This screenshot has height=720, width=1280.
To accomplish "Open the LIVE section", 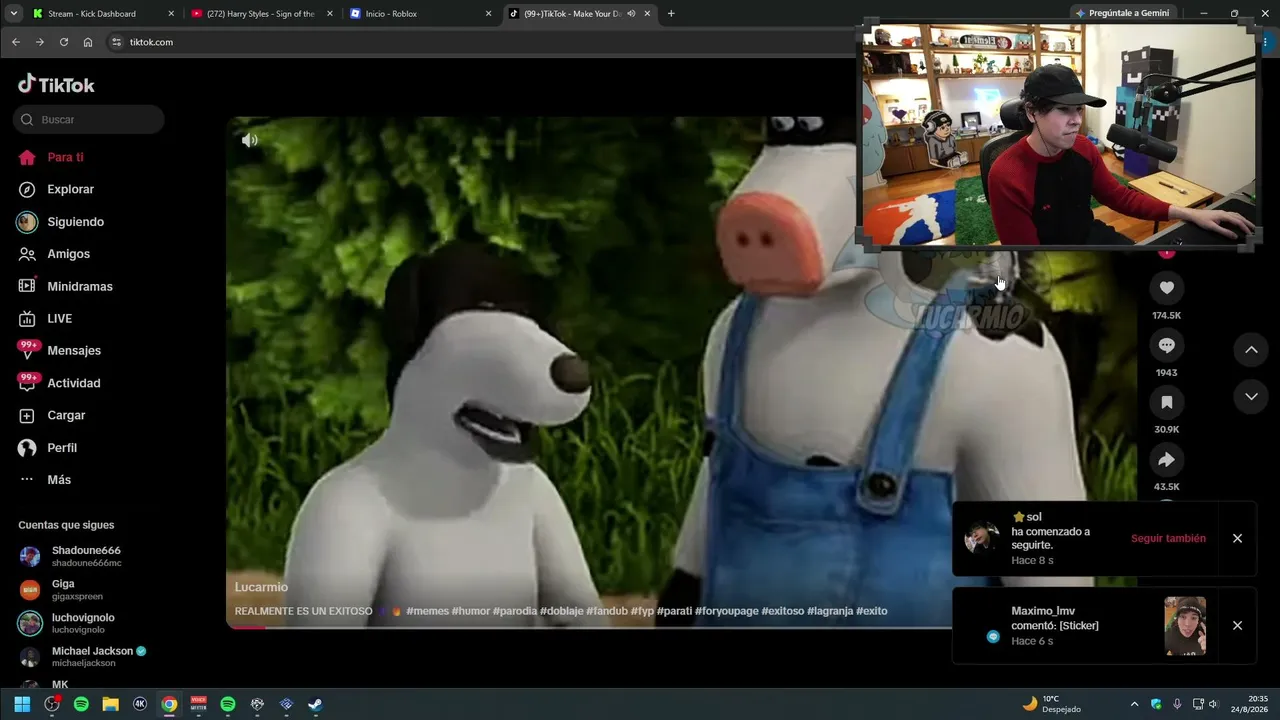I will tap(59, 318).
